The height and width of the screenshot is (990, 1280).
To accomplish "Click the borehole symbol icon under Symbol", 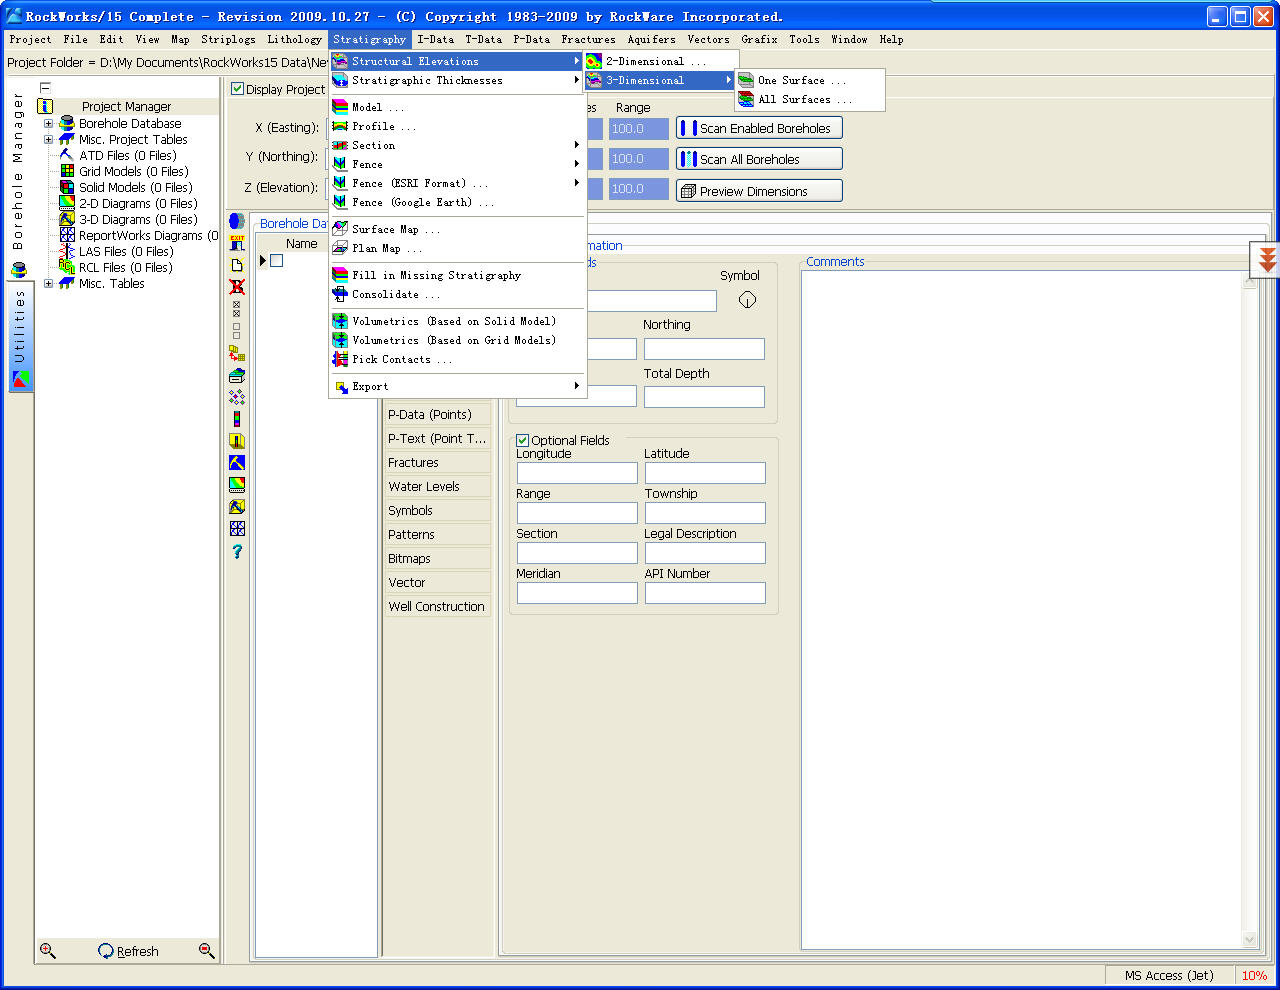I will [x=747, y=299].
